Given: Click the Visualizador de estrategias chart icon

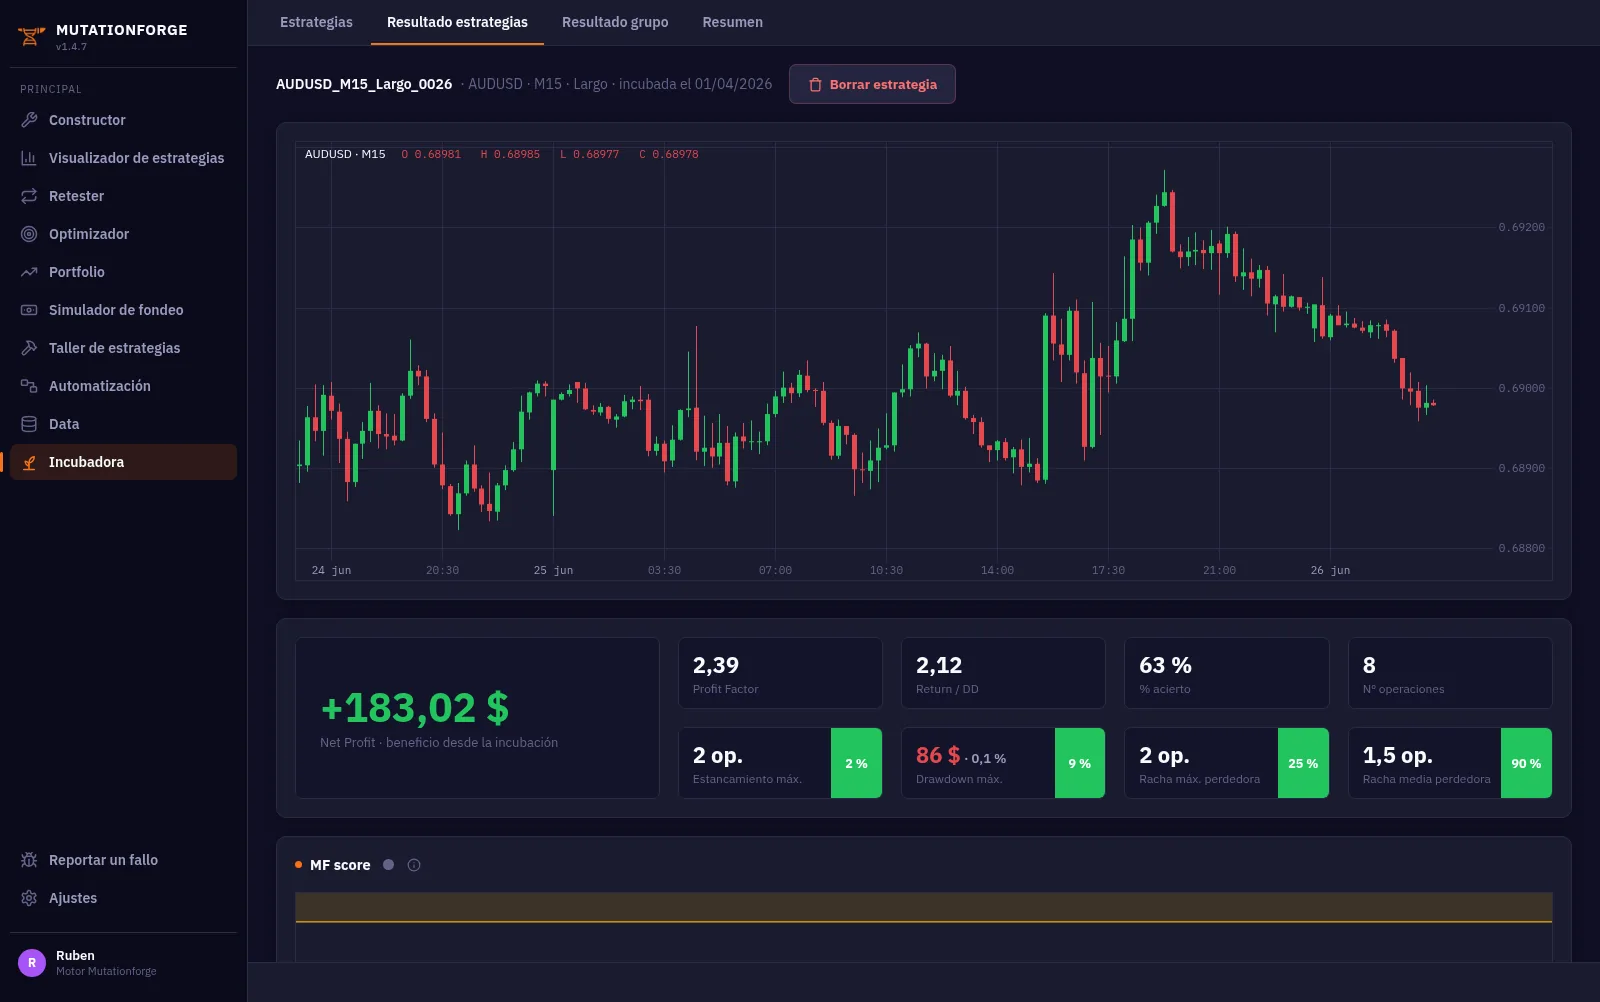Looking at the screenshot, I should (x=29, y=158).
